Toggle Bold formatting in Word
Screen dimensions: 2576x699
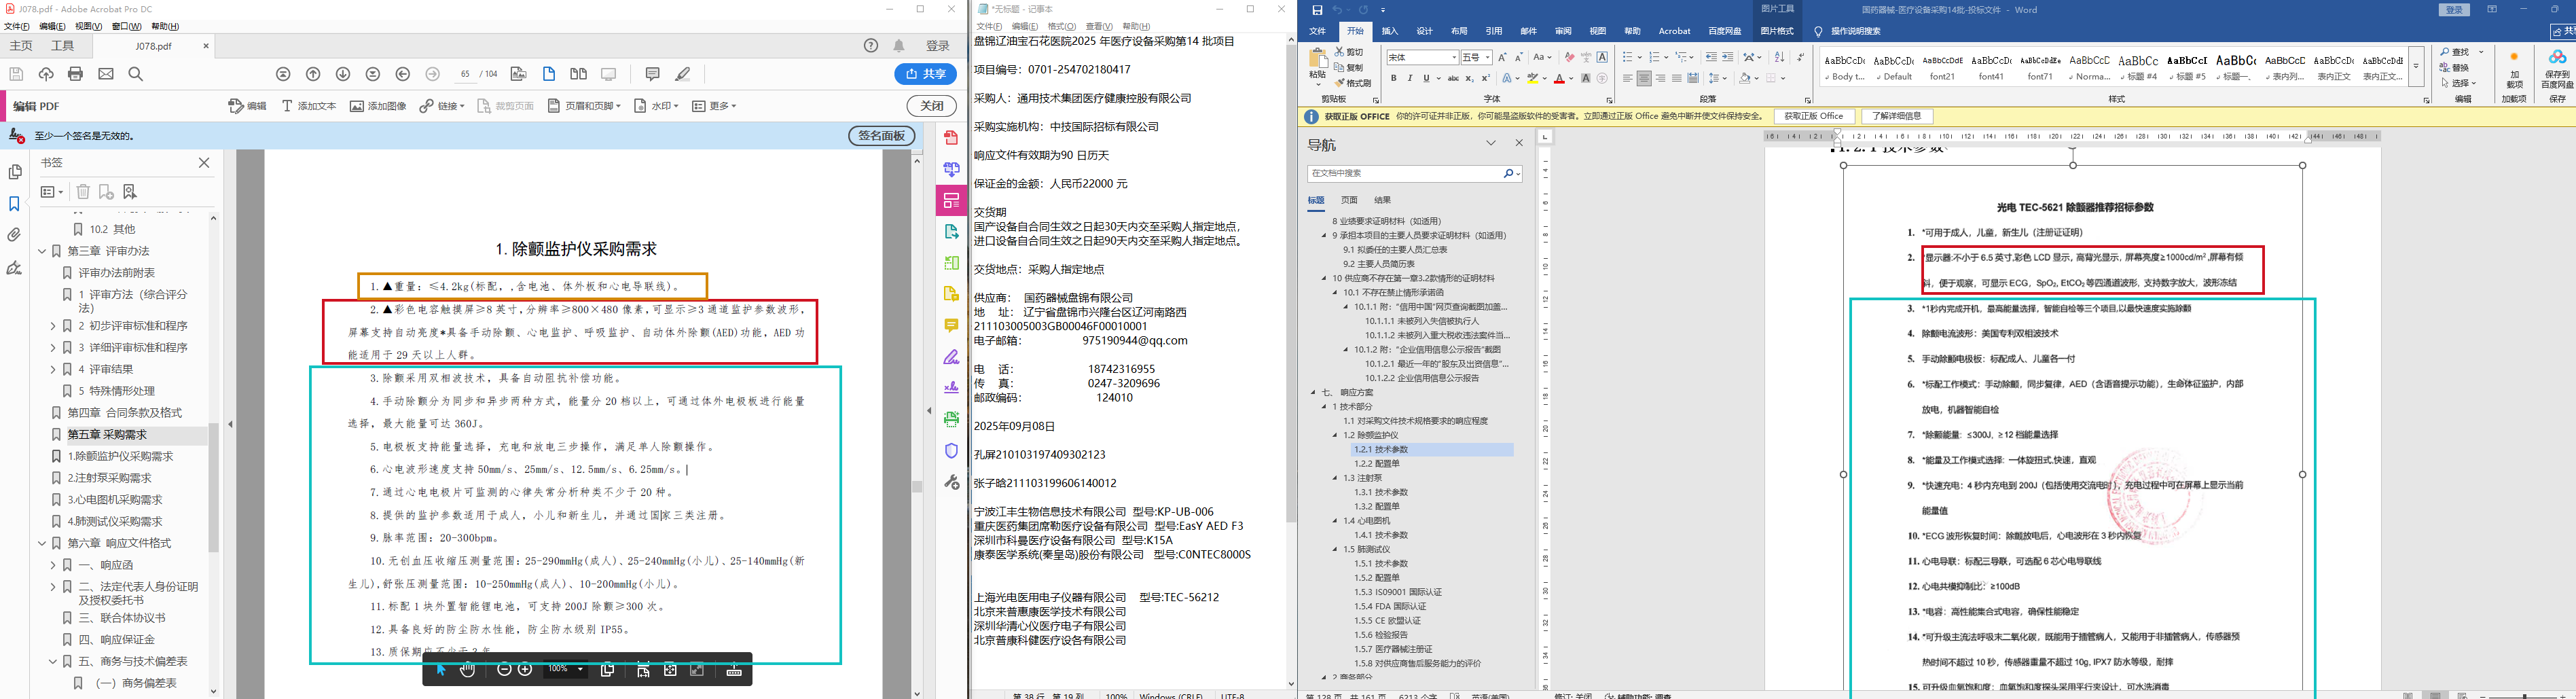(x=1394, y=78)
